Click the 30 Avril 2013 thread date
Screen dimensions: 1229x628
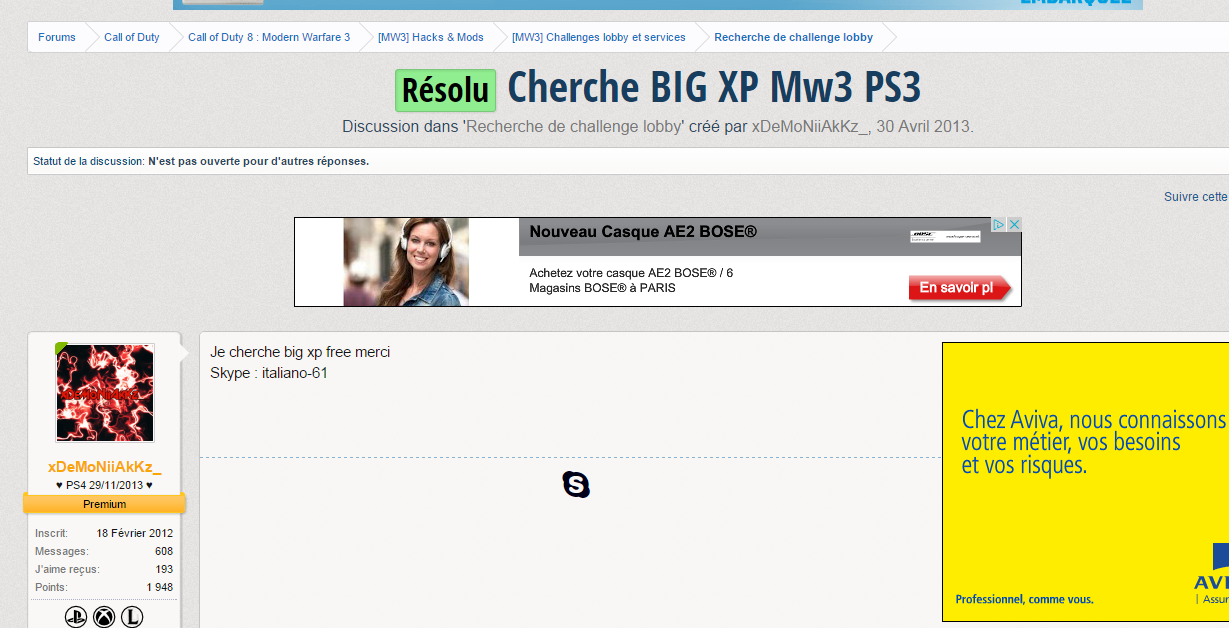coord(923,127)
